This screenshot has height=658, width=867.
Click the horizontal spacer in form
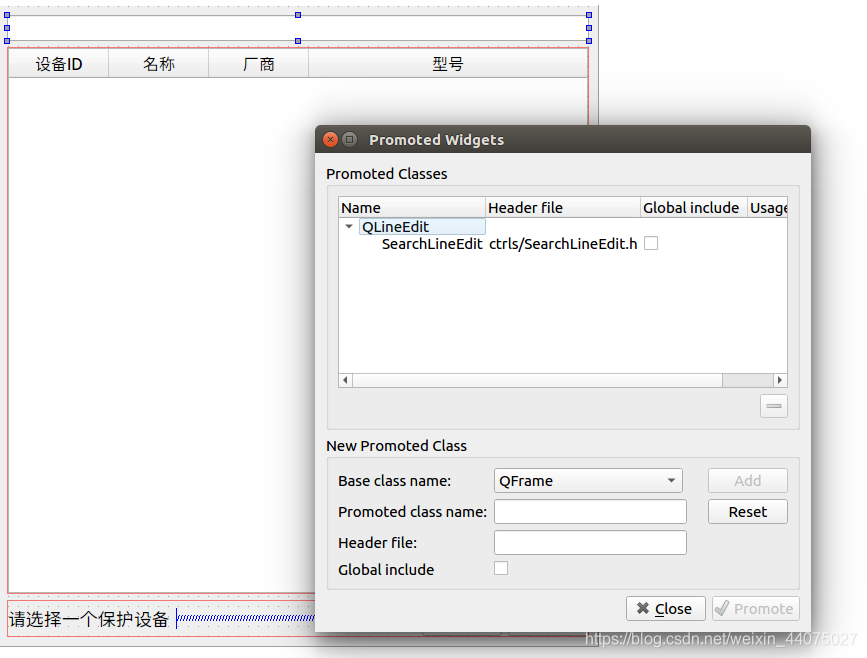tap(246, 618)
